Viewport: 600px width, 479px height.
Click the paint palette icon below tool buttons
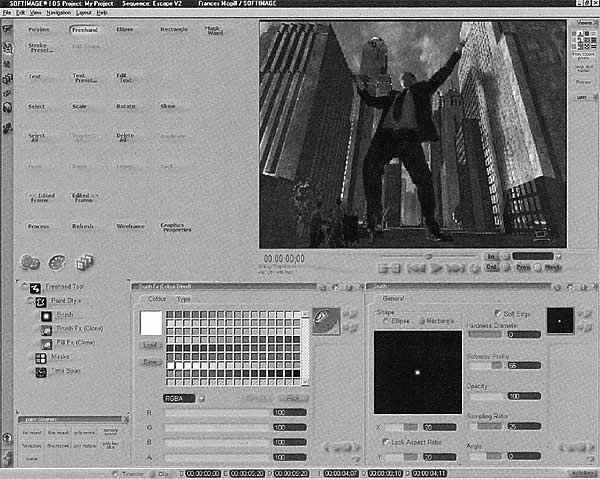[56, 263]
